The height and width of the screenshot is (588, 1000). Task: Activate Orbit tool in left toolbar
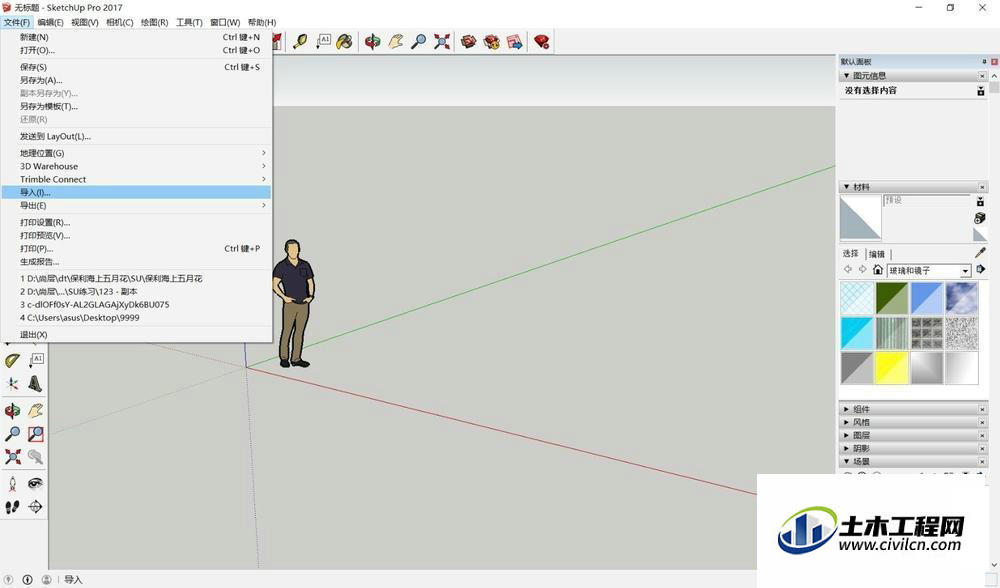point(12,411)
